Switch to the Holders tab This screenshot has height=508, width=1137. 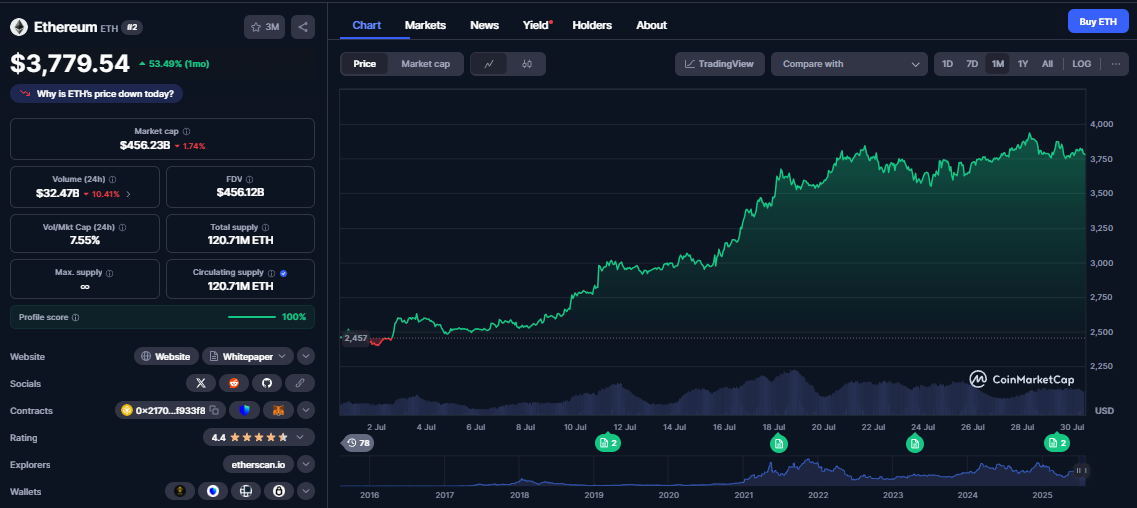point(592,25)
